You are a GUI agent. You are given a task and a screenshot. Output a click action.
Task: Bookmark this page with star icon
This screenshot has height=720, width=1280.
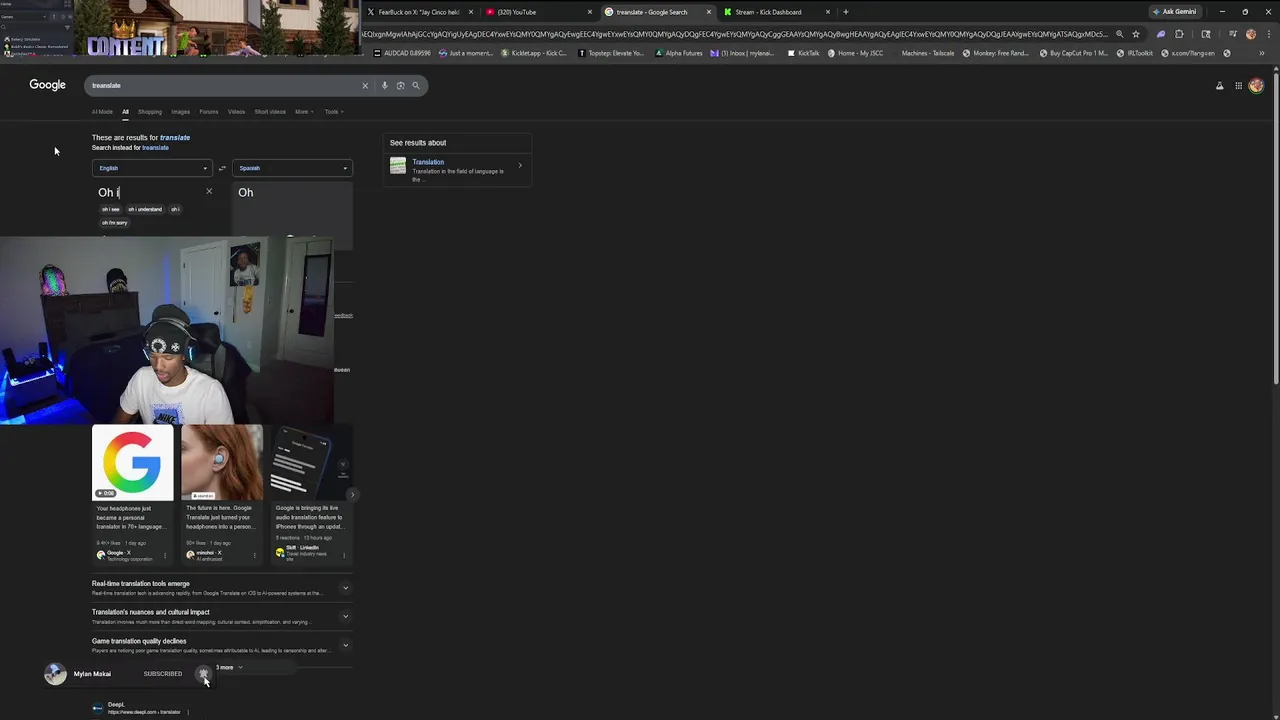coord(1136,34)
